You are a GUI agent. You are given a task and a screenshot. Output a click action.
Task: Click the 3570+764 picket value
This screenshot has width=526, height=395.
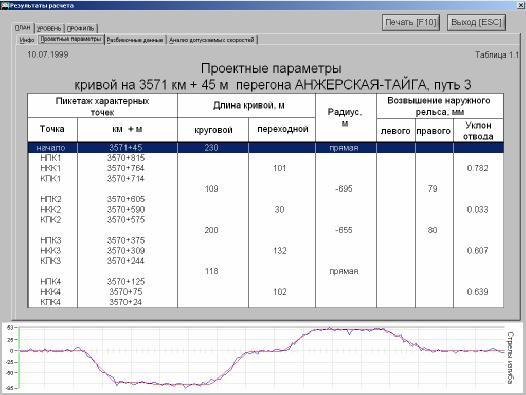pos(126,168)
